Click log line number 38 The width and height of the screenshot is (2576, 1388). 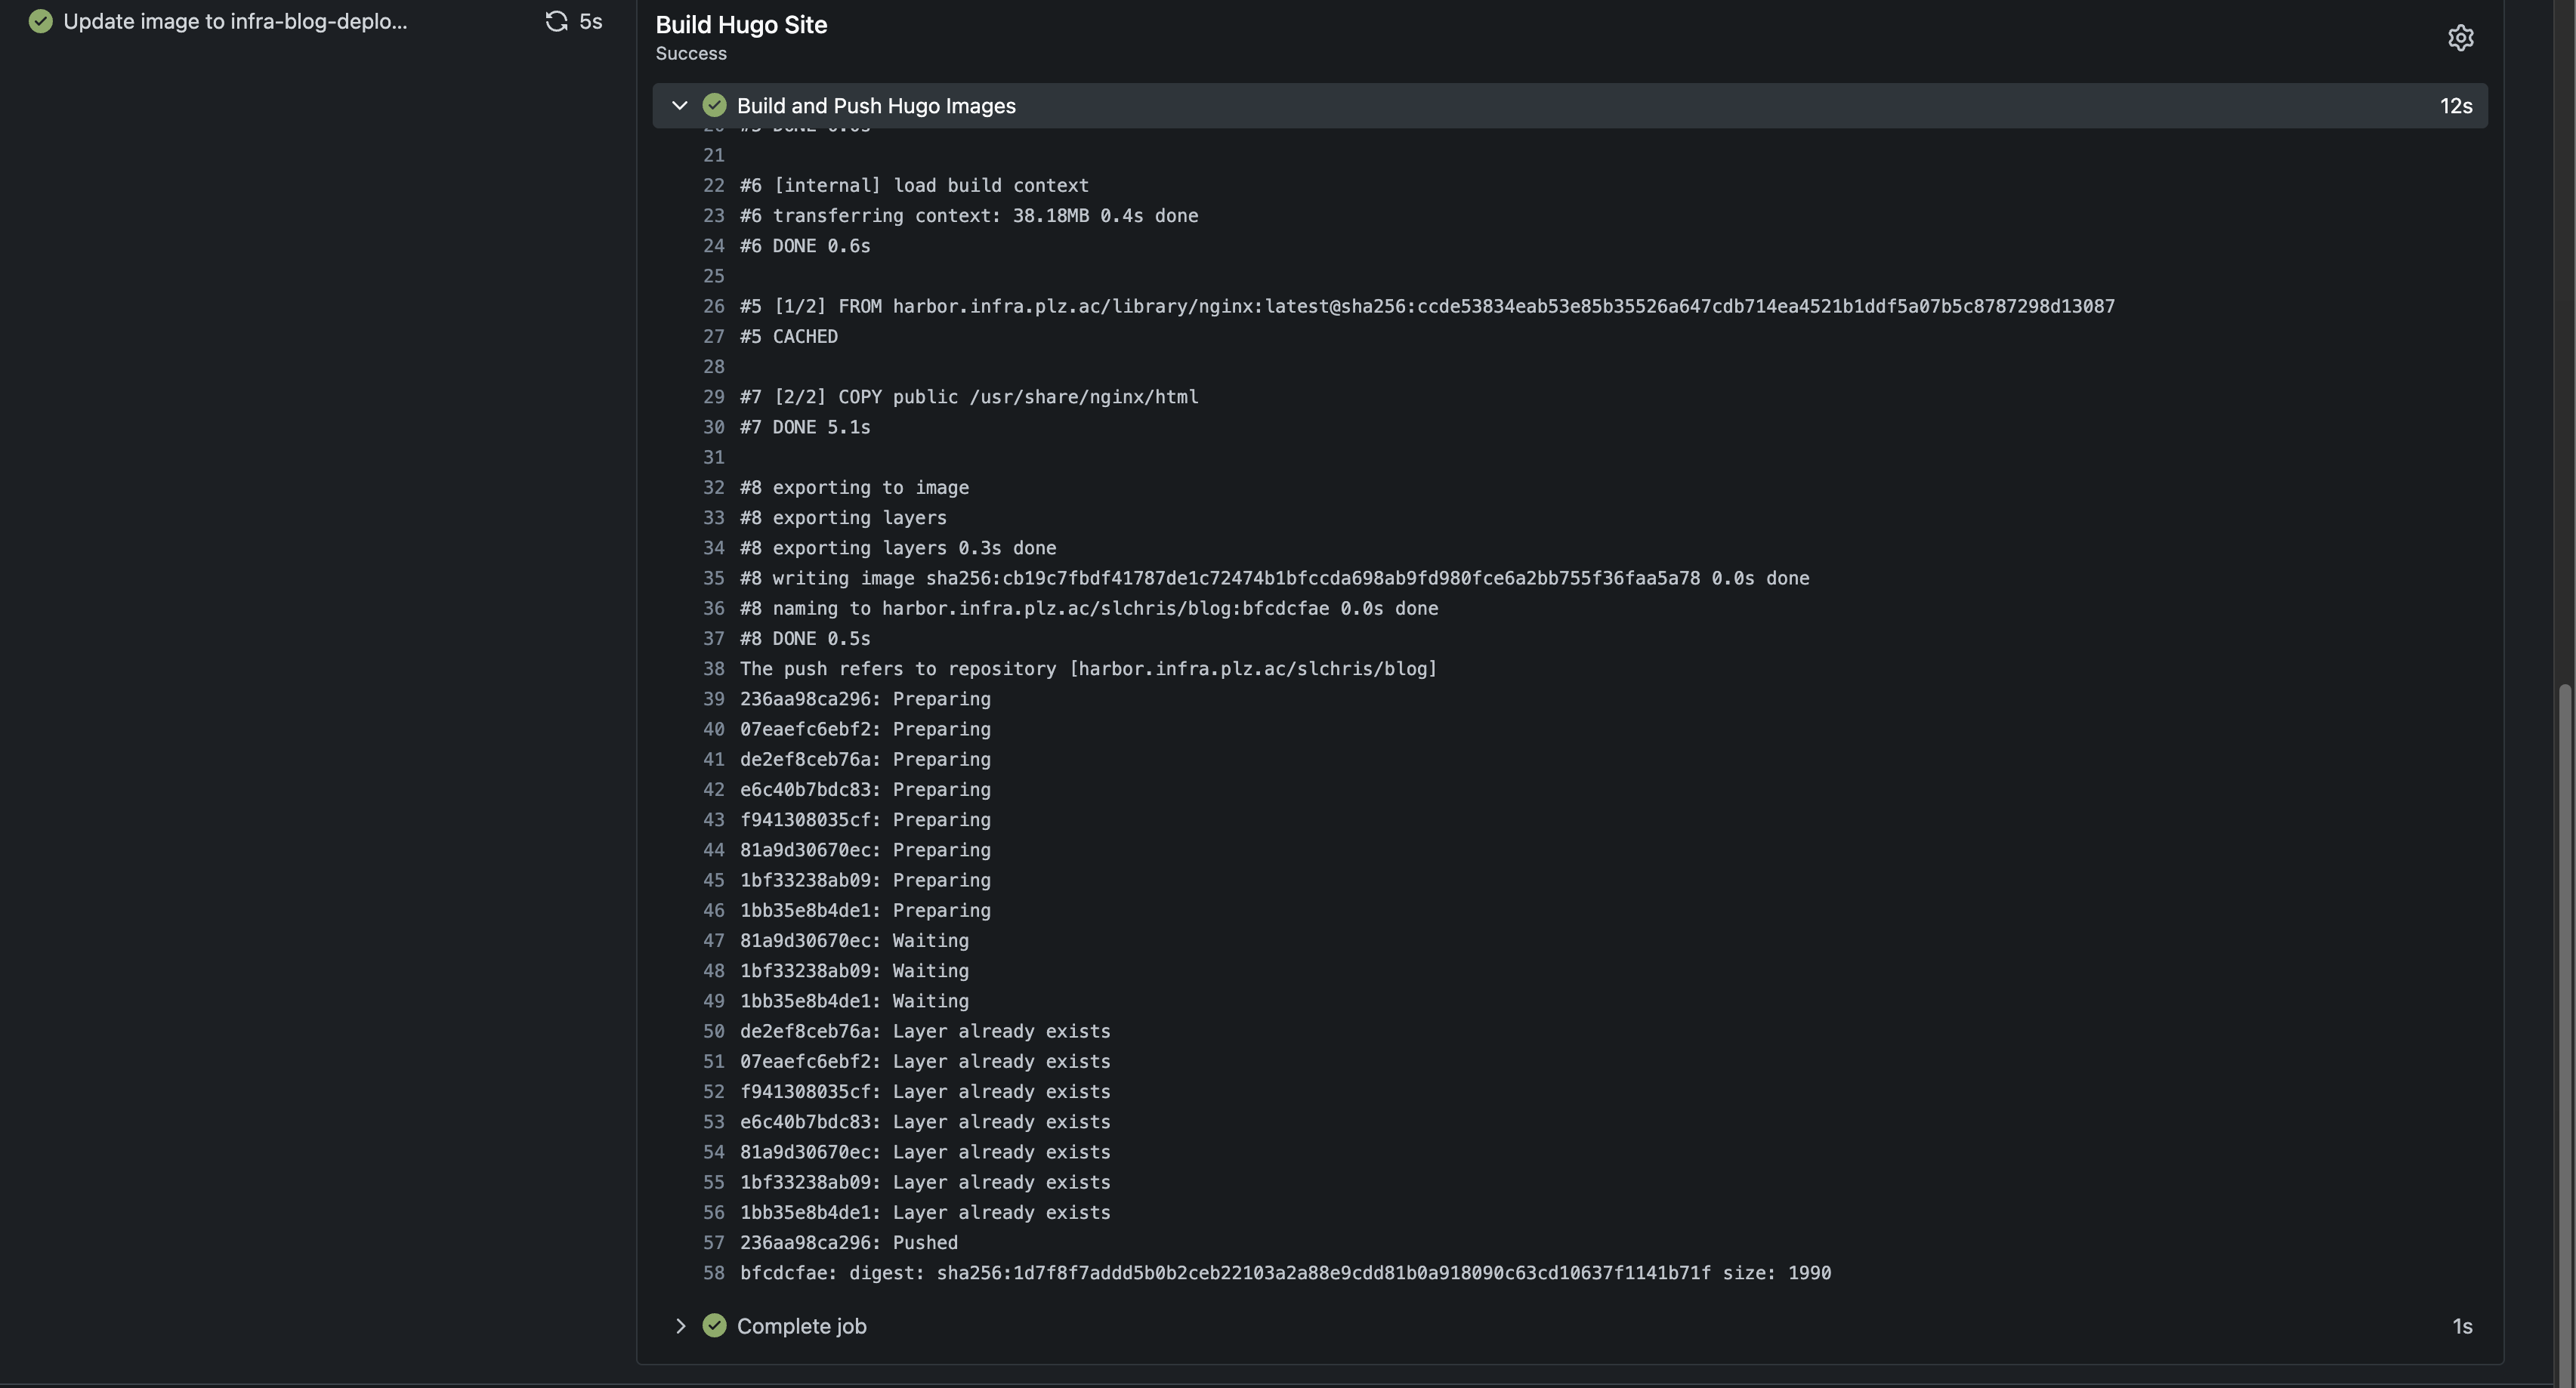point(713,668)
